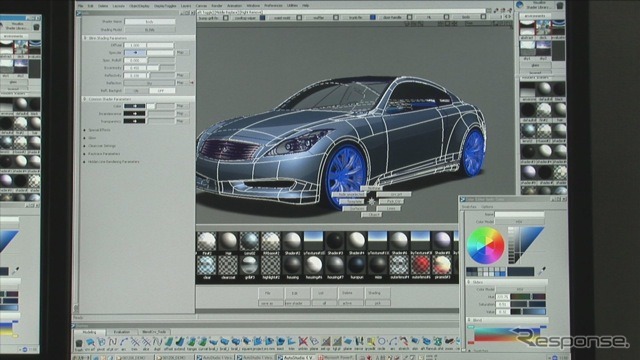
Task: Collapse the Blinn Shading Parameters section
Action: point(85,38)
